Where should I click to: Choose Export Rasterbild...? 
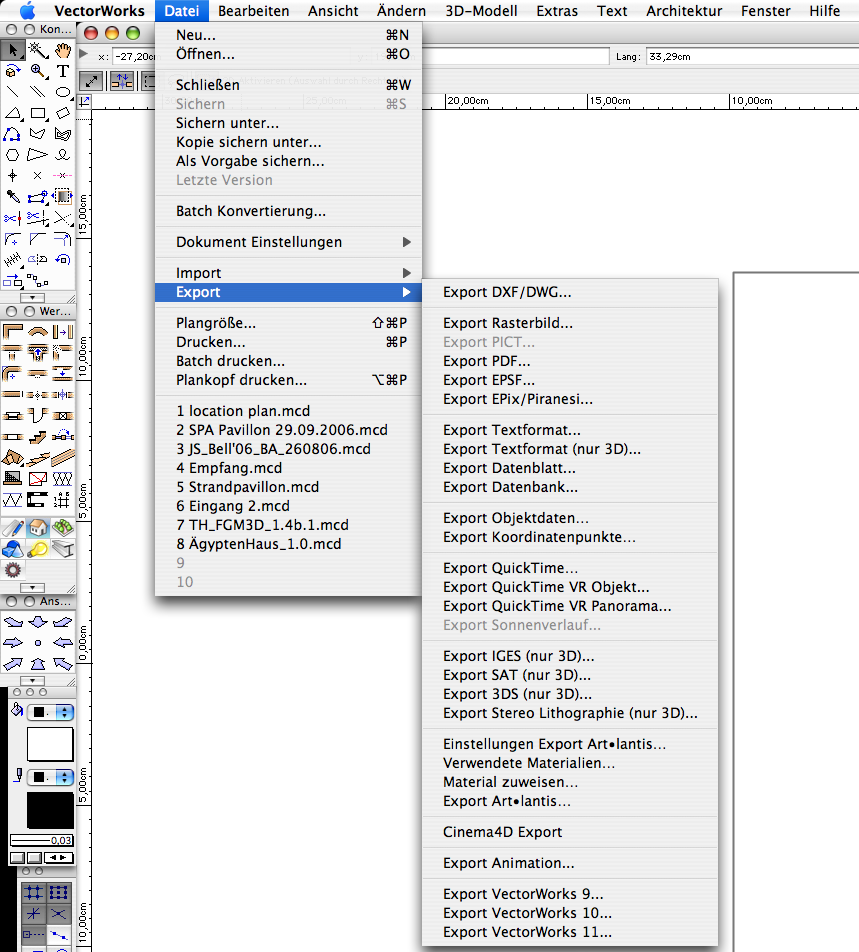click(x=570, y=324)
